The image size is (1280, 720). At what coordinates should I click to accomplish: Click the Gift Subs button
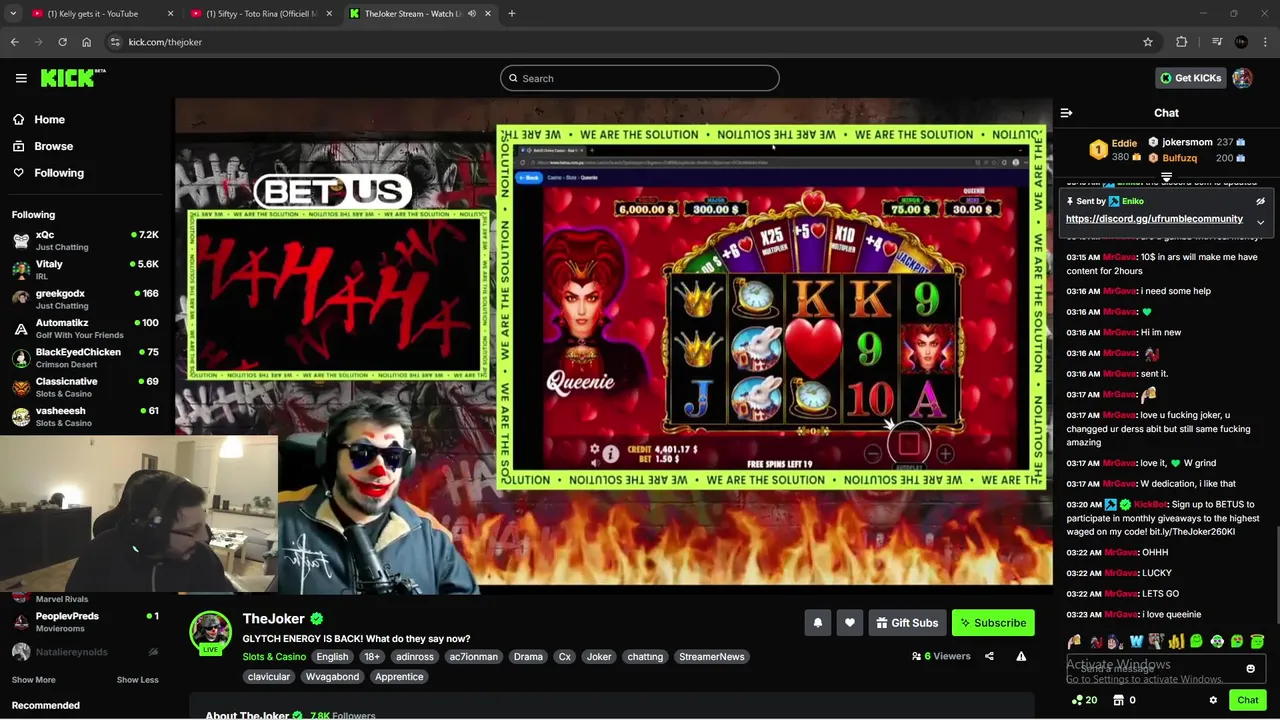907,623
